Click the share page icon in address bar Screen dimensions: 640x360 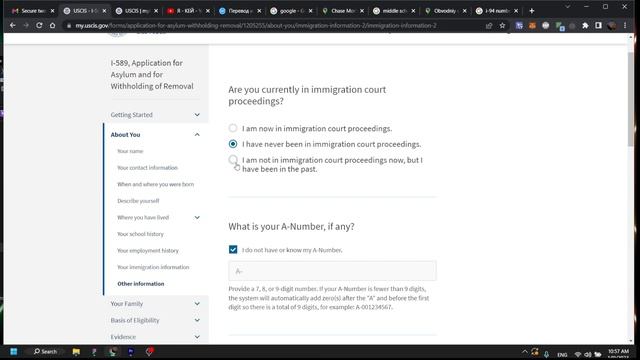[x=489, y=25]
